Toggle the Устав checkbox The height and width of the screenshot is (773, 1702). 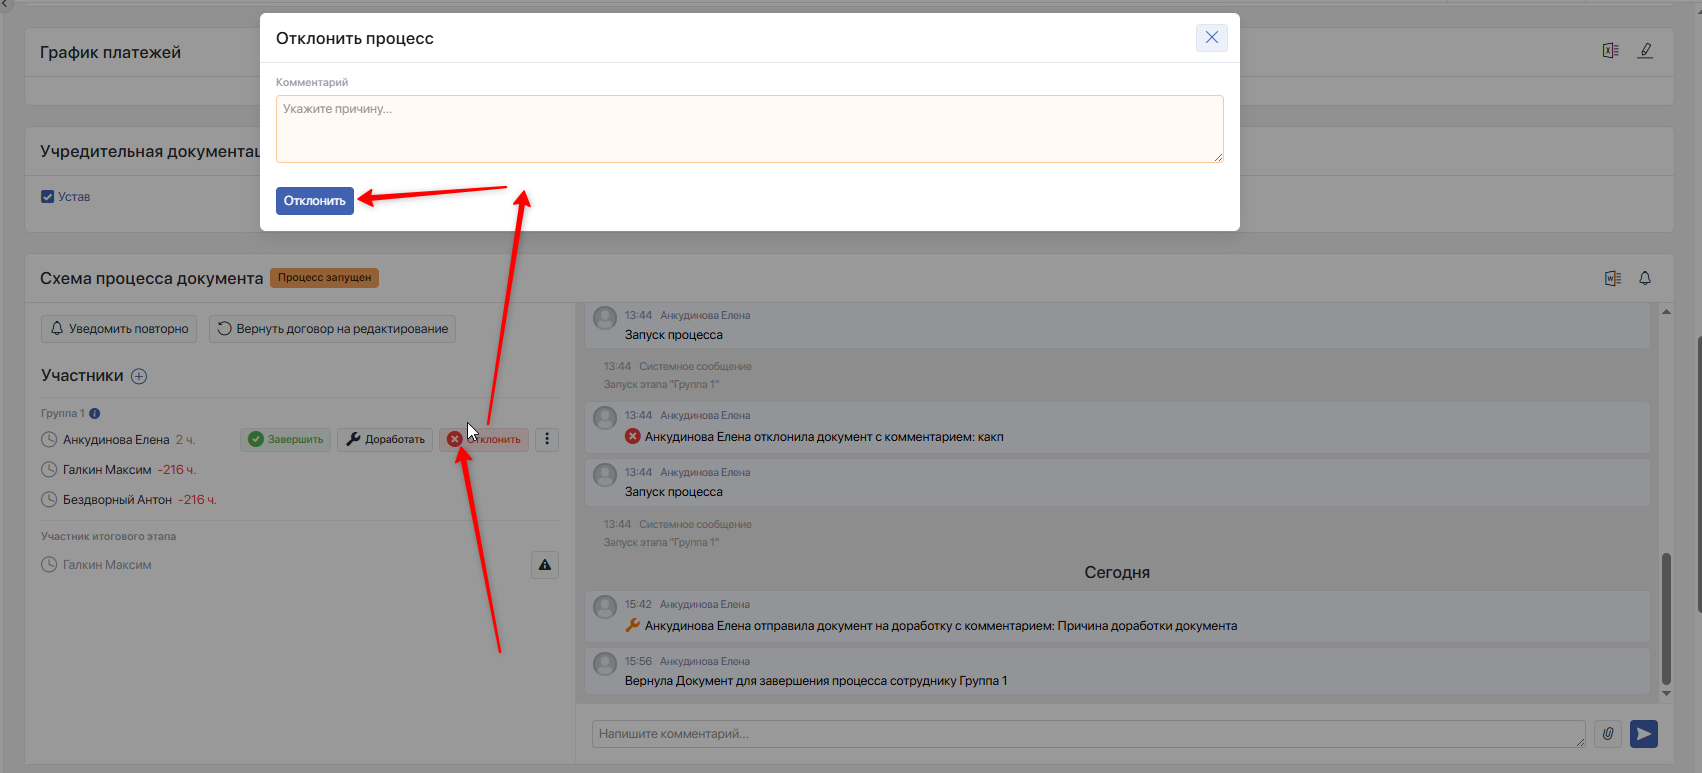(47, 197)
